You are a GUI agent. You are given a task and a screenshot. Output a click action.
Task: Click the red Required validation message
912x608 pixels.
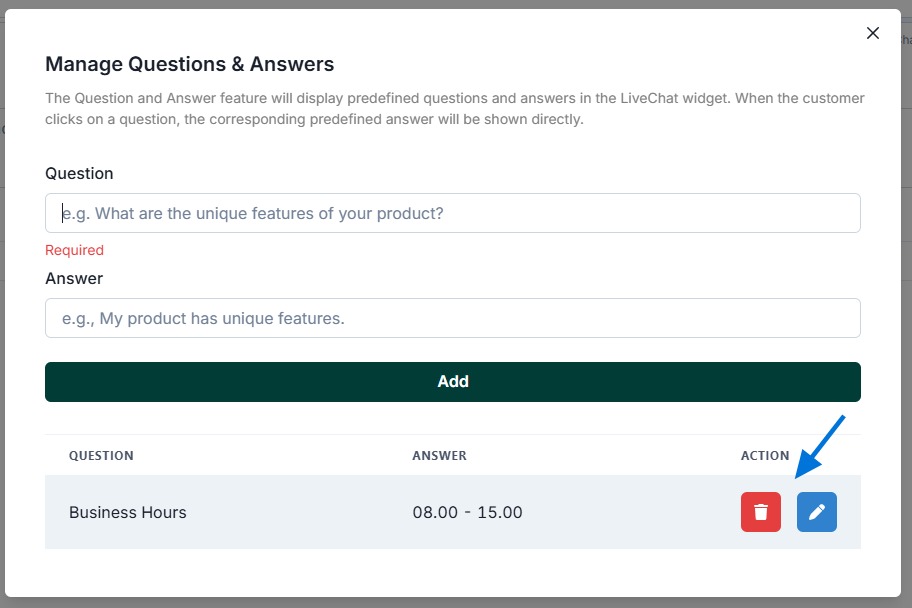[74, 250]
